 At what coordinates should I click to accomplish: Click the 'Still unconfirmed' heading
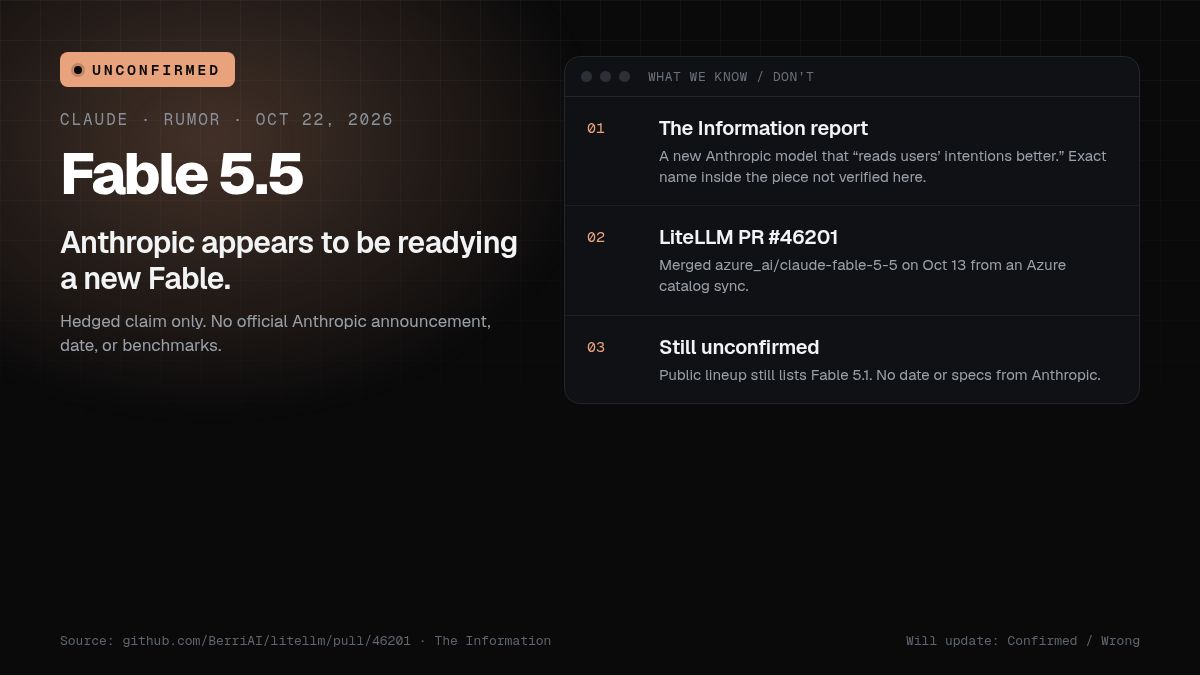tap(739, 347)
